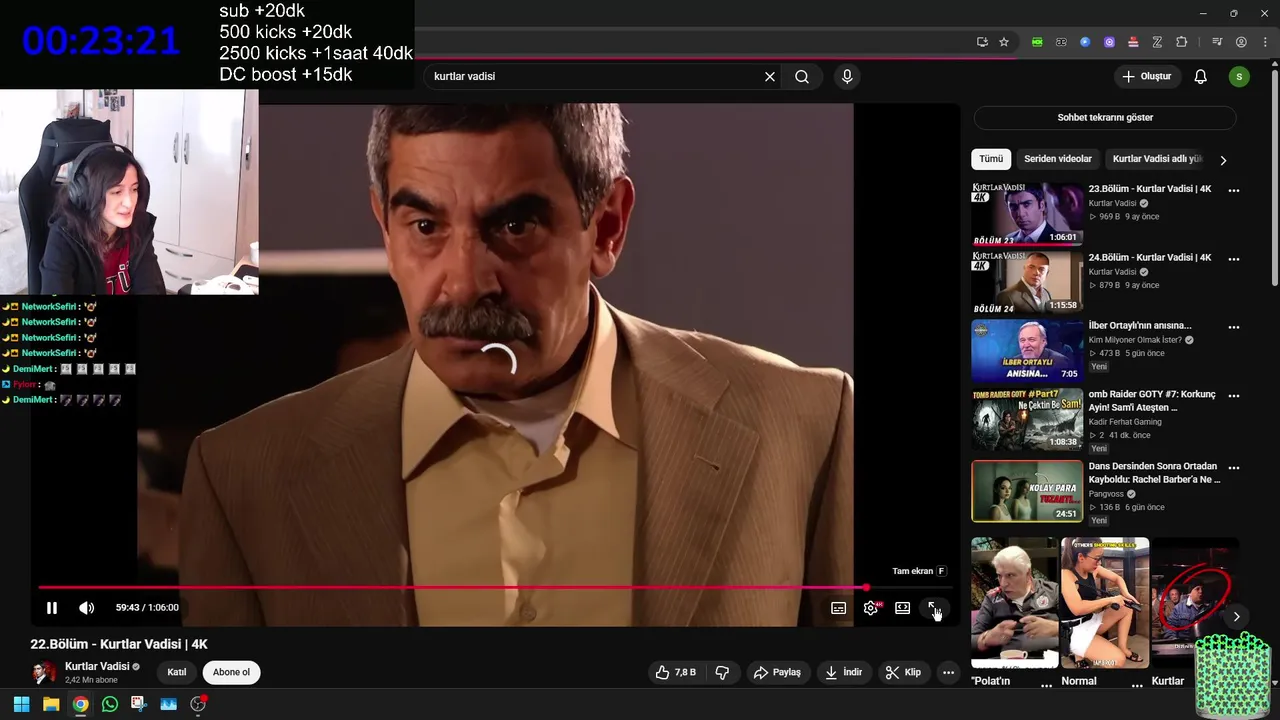Open WhatsApp from the taskbar
This screenshot has height=720, width=1280.
coord(110,704)
